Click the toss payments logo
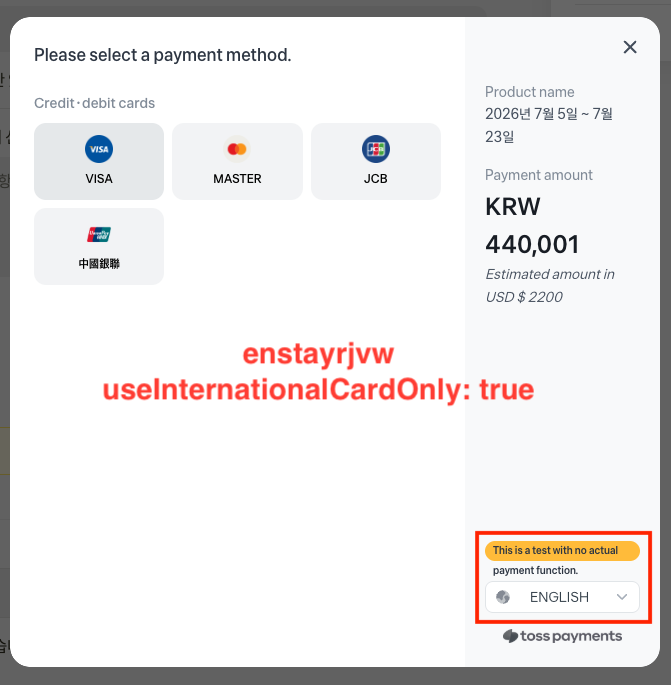 point(562,636)
